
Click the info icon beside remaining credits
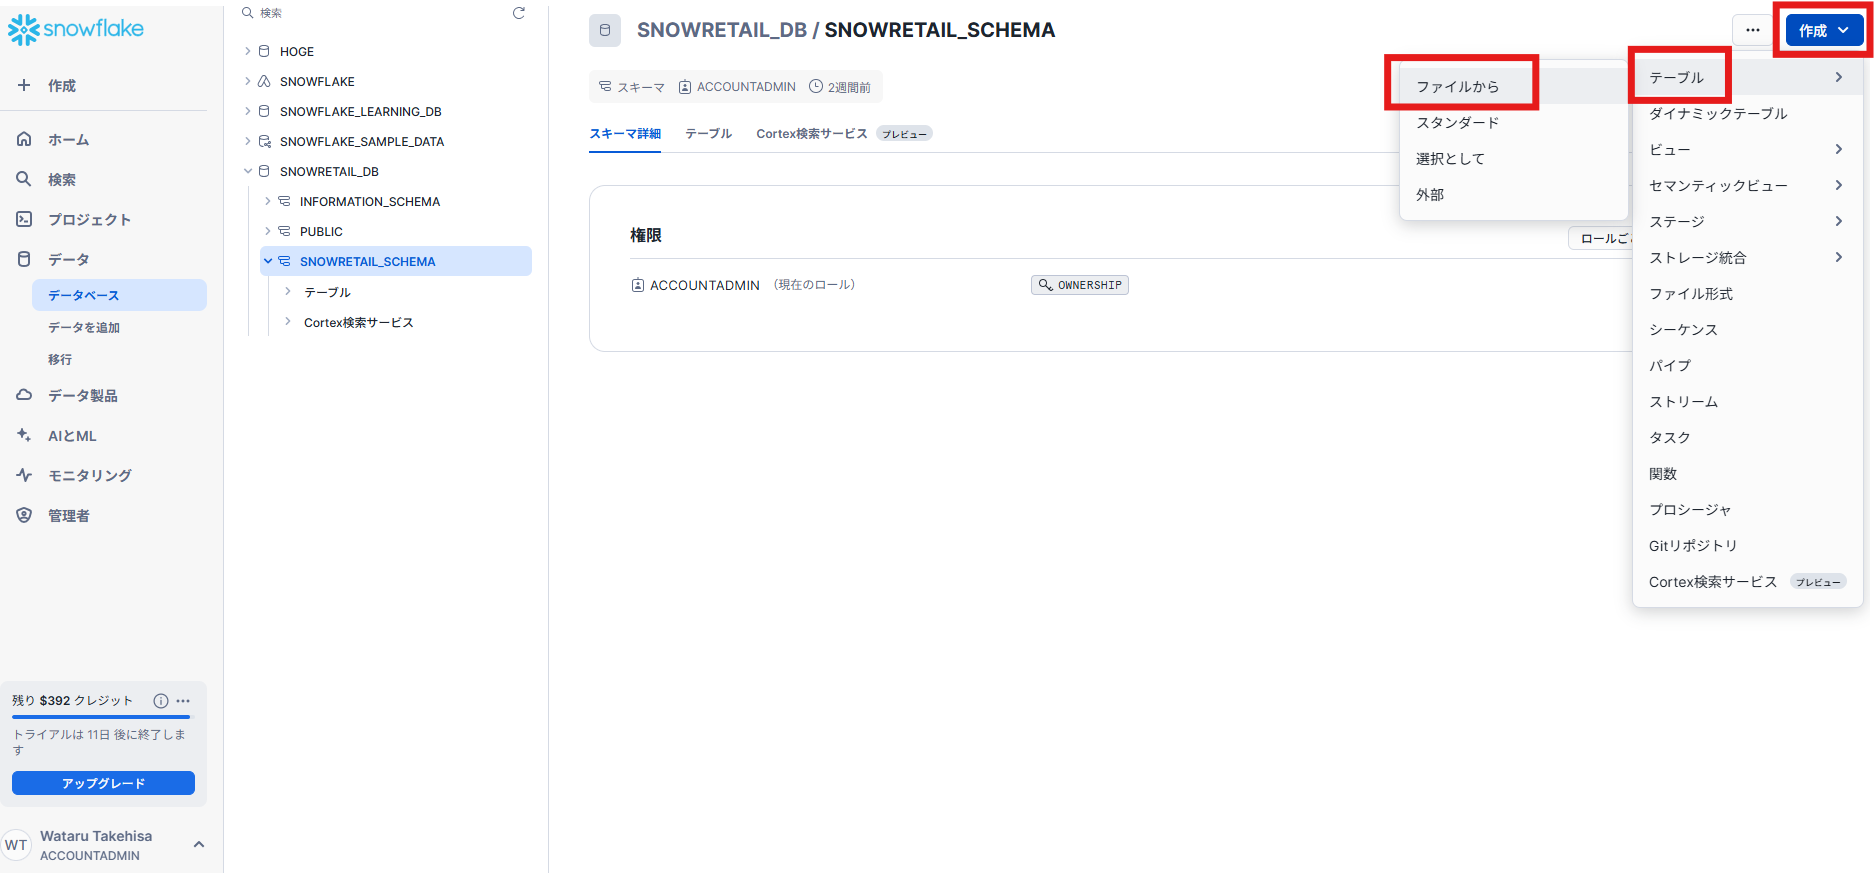click(x=160, y=701)
